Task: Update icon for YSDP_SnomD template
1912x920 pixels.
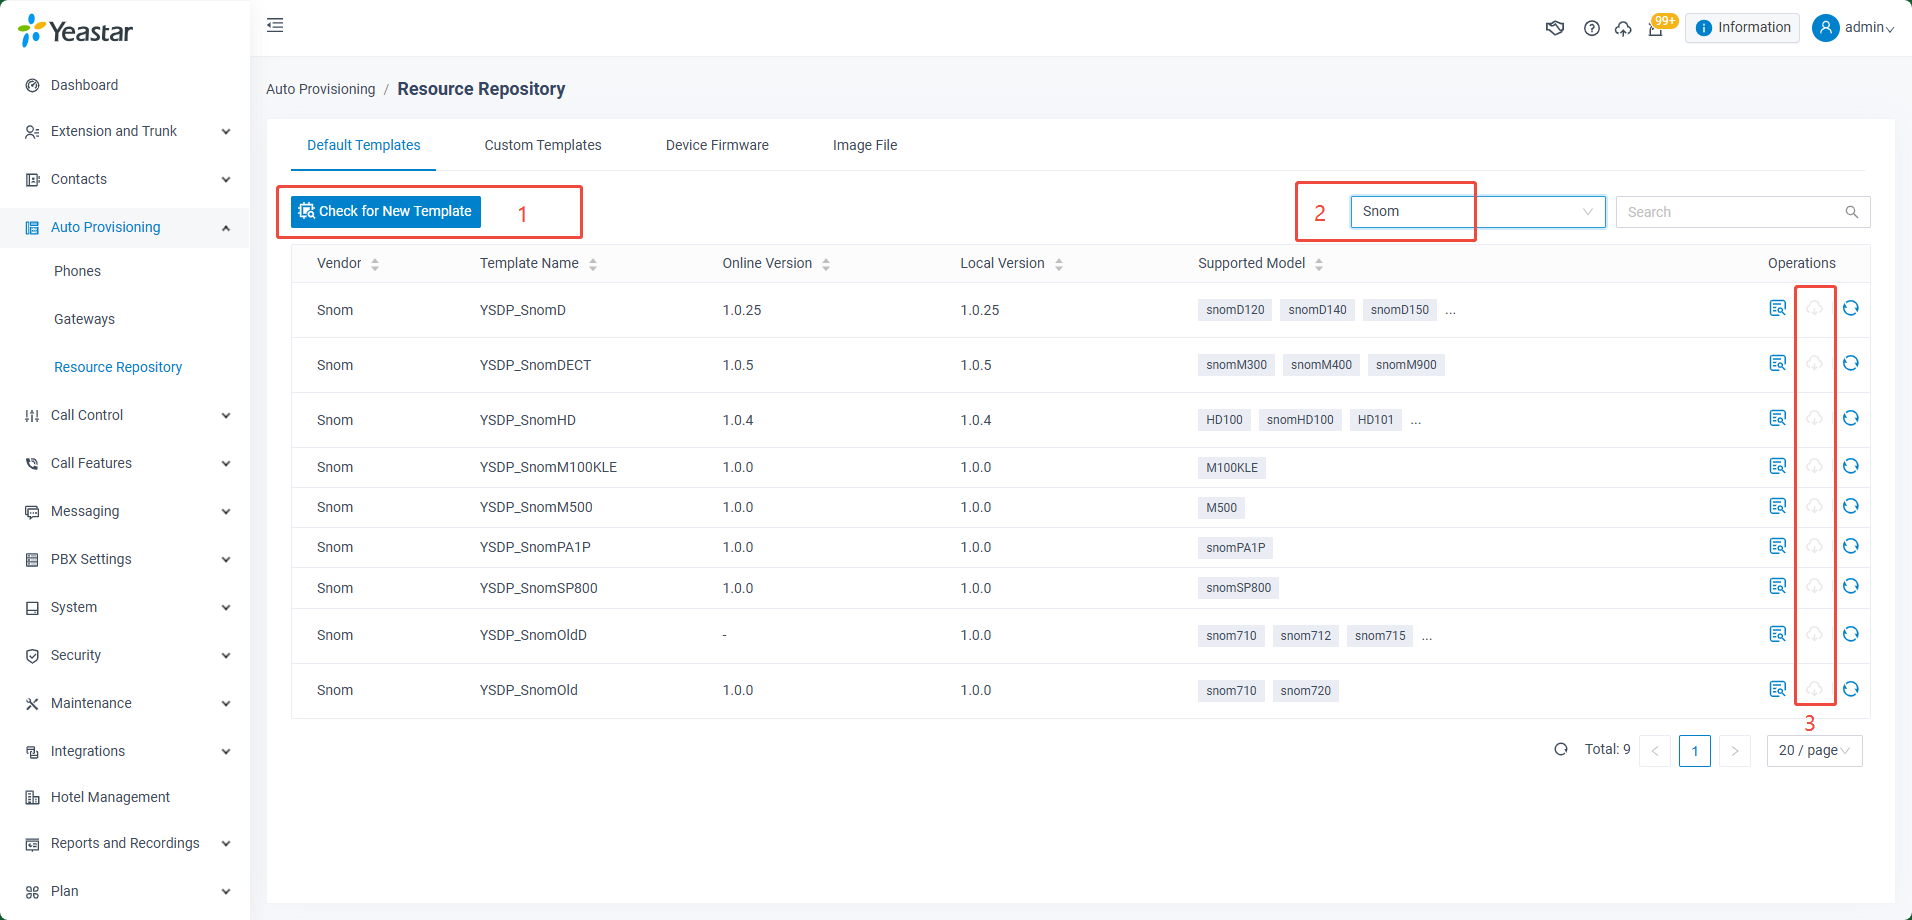Action: [x=1814, y=308]
